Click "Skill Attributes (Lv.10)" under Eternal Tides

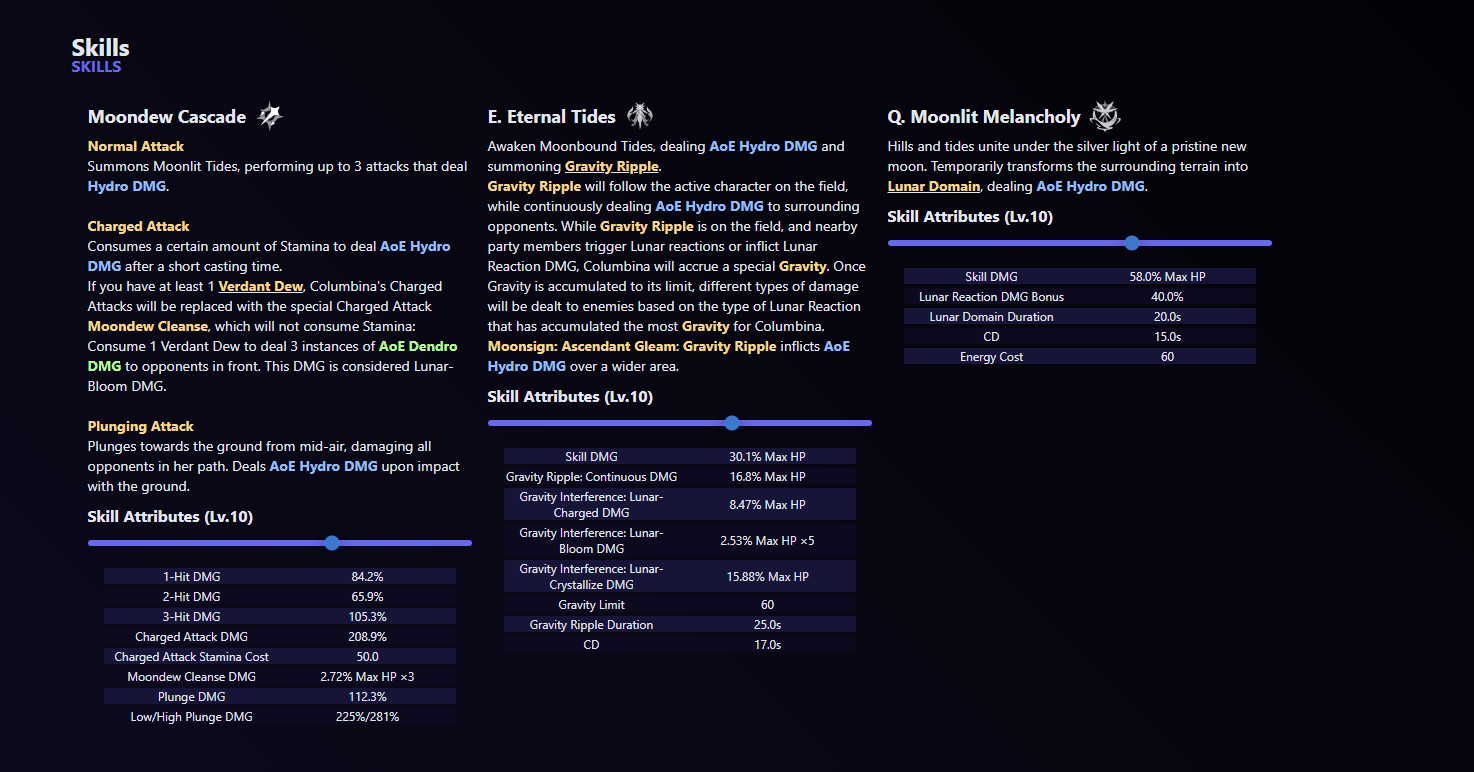570,397
